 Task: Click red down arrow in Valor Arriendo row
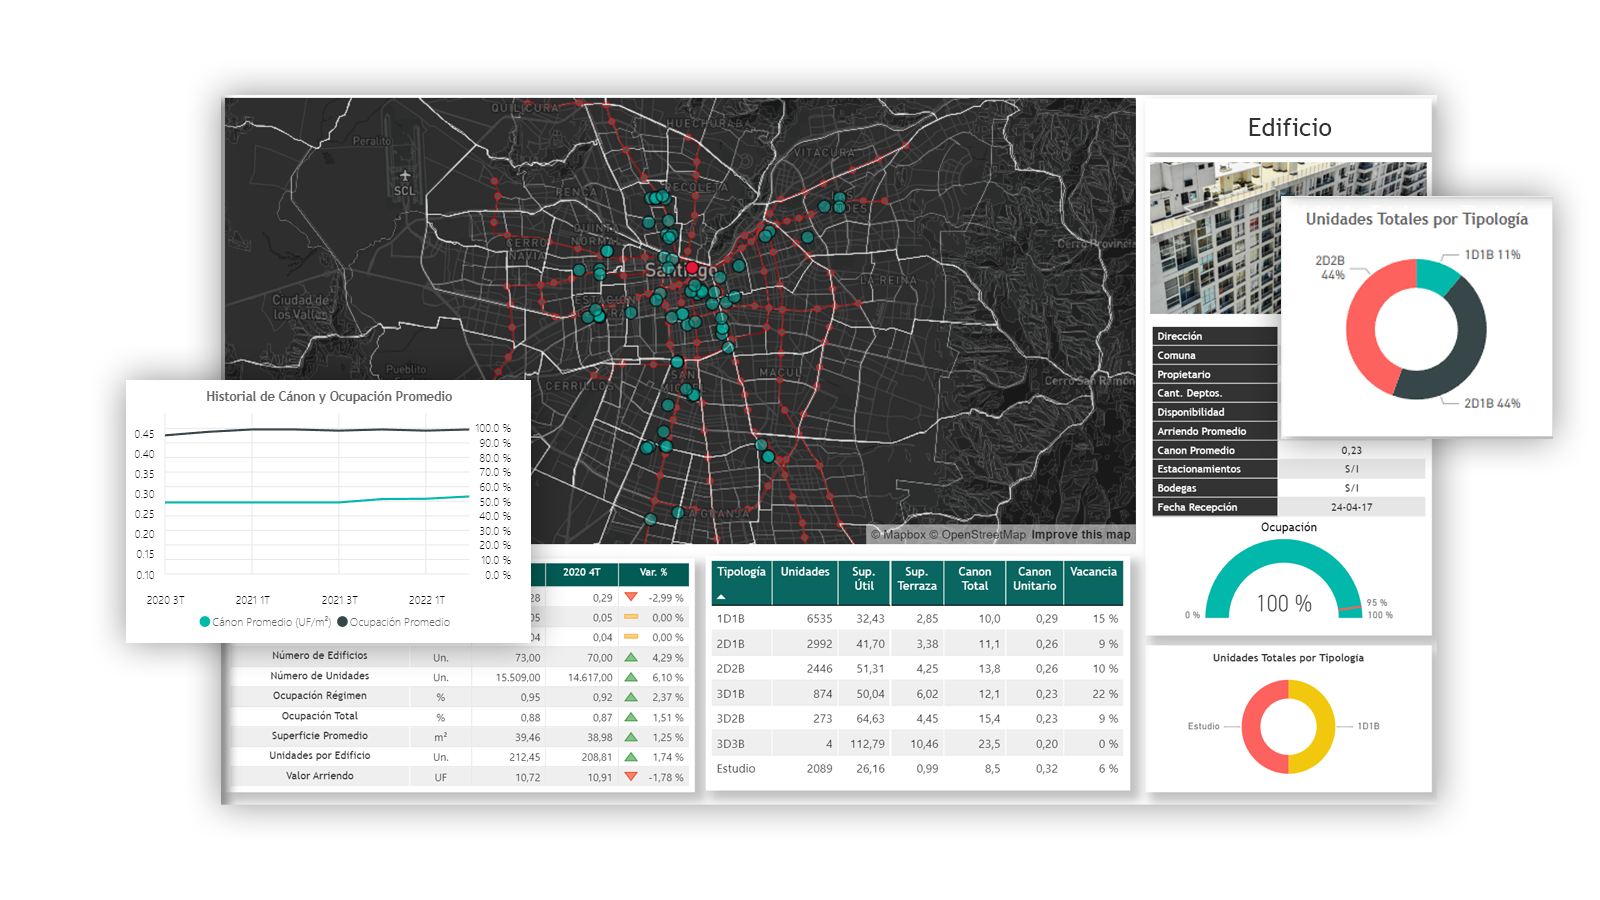tap(631, 776)
